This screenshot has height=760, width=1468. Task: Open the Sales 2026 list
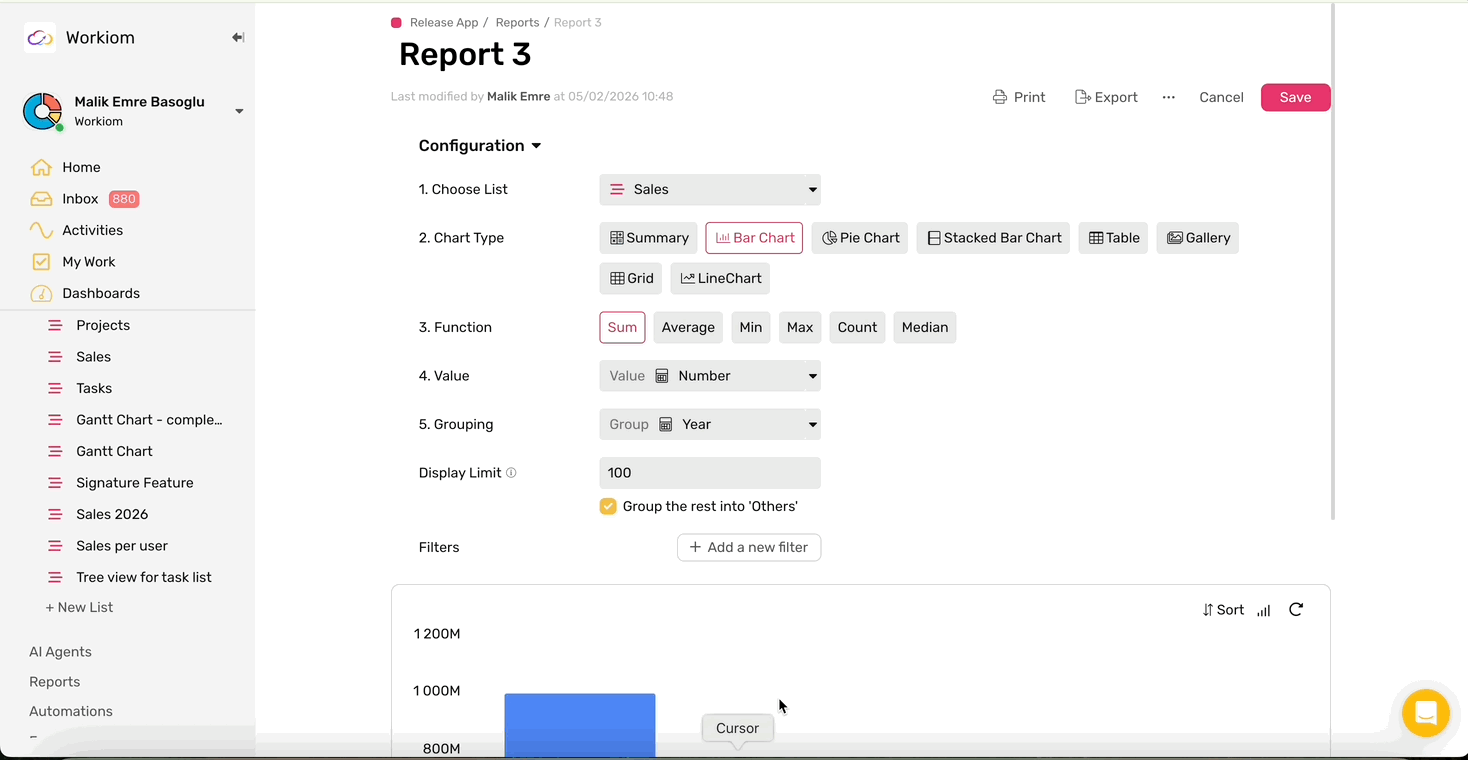click(x=112, y=514)
